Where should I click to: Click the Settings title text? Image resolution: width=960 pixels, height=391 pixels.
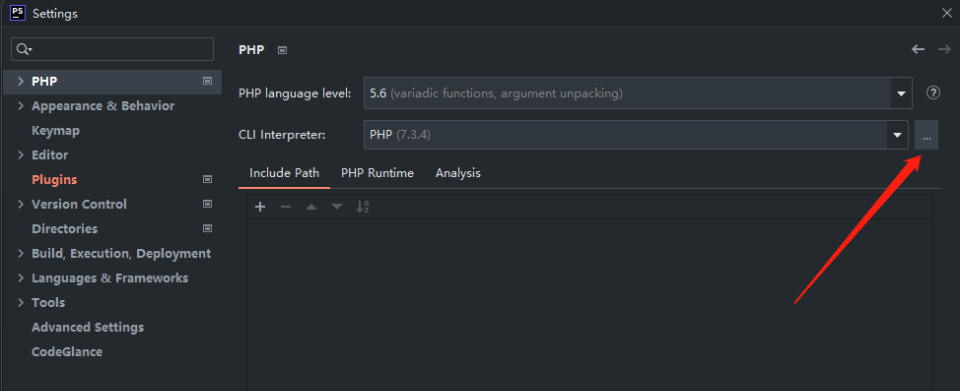click(x=54, y=13)
